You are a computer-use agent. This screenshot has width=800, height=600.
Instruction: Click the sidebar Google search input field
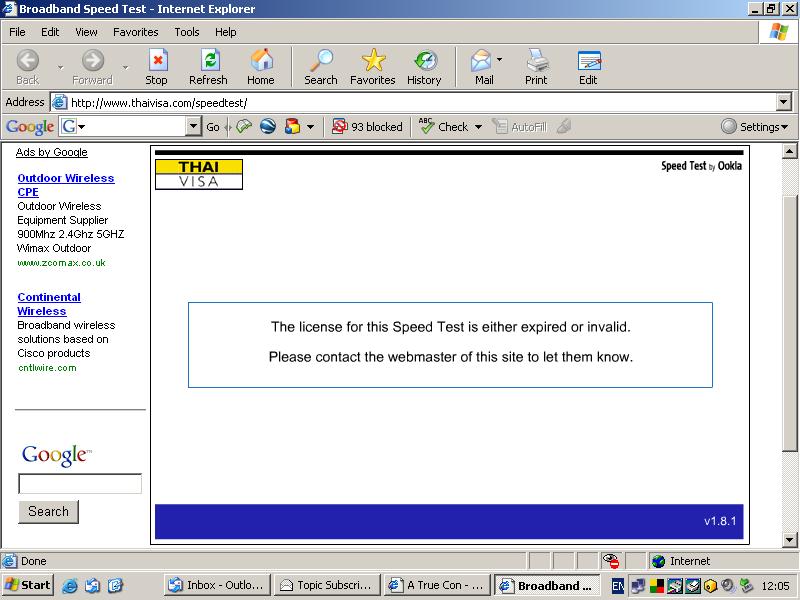point(80,484)
